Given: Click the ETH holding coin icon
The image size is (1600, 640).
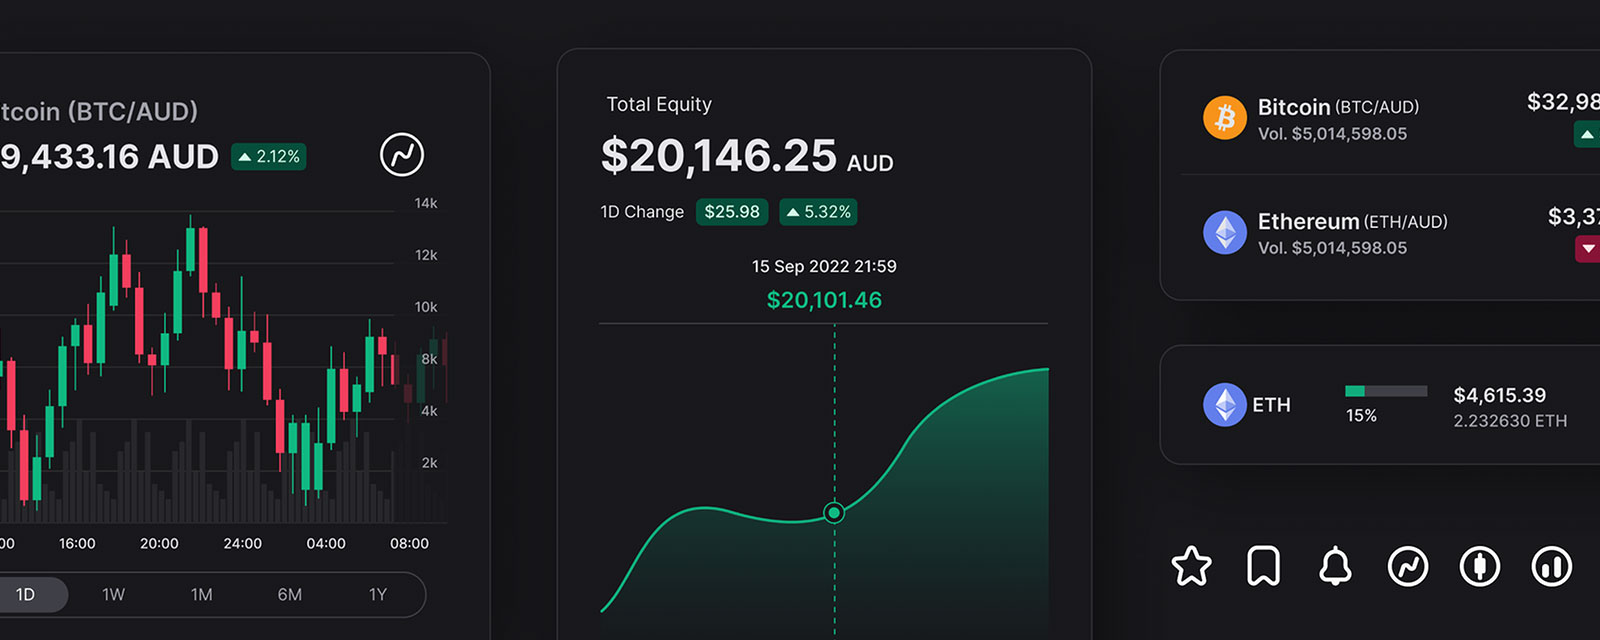Looking at the screenshot, I should pyautogui.click(x=1224, y=405).
